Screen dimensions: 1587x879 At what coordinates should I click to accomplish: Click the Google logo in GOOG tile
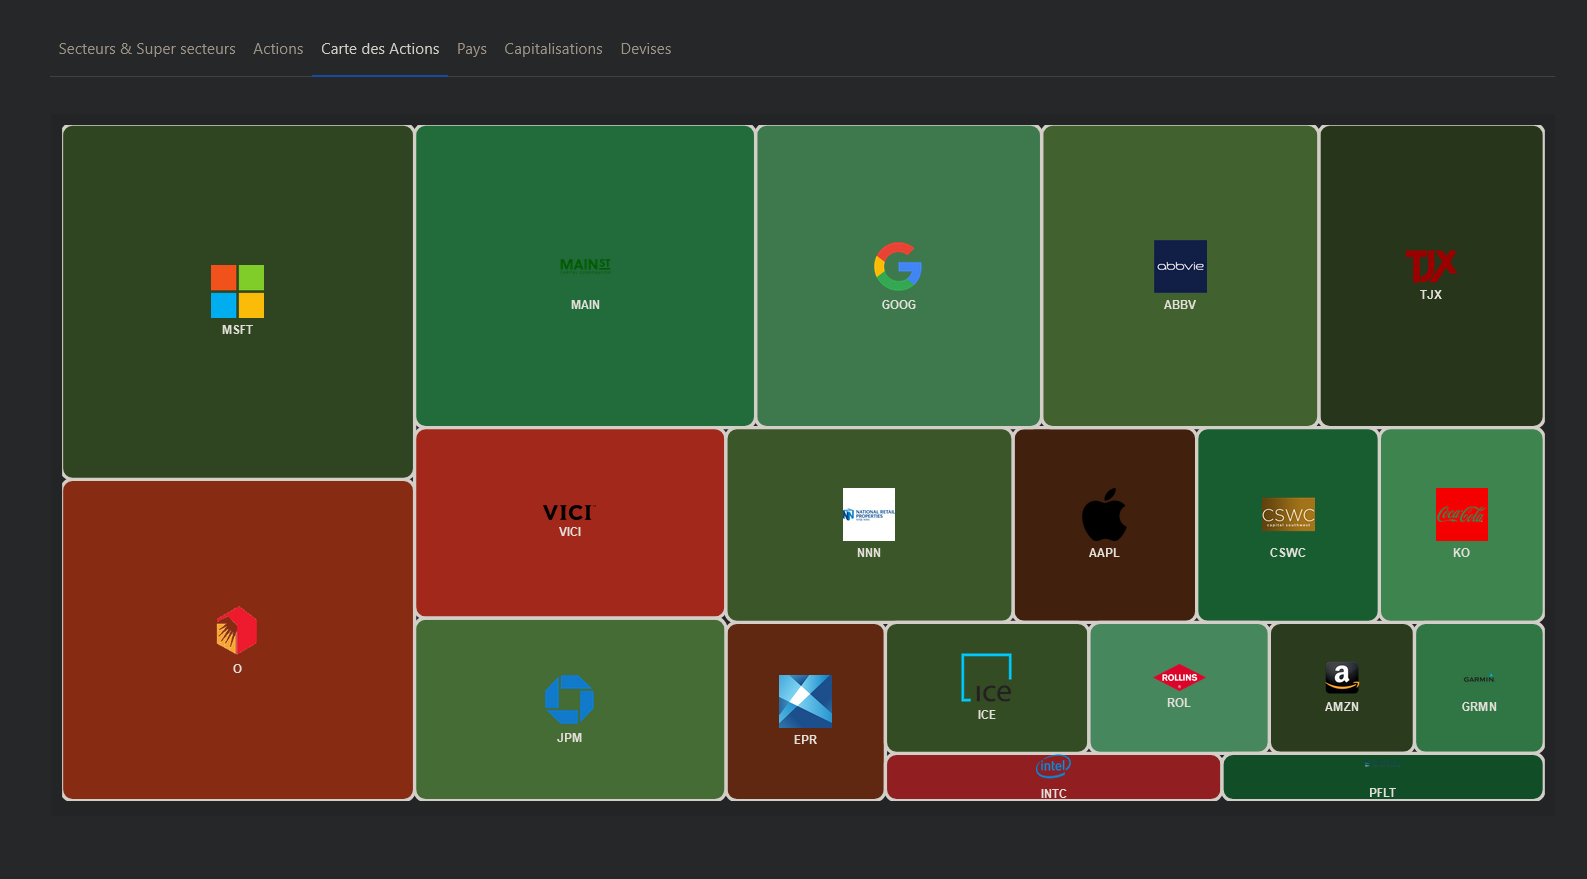point(898,267)
